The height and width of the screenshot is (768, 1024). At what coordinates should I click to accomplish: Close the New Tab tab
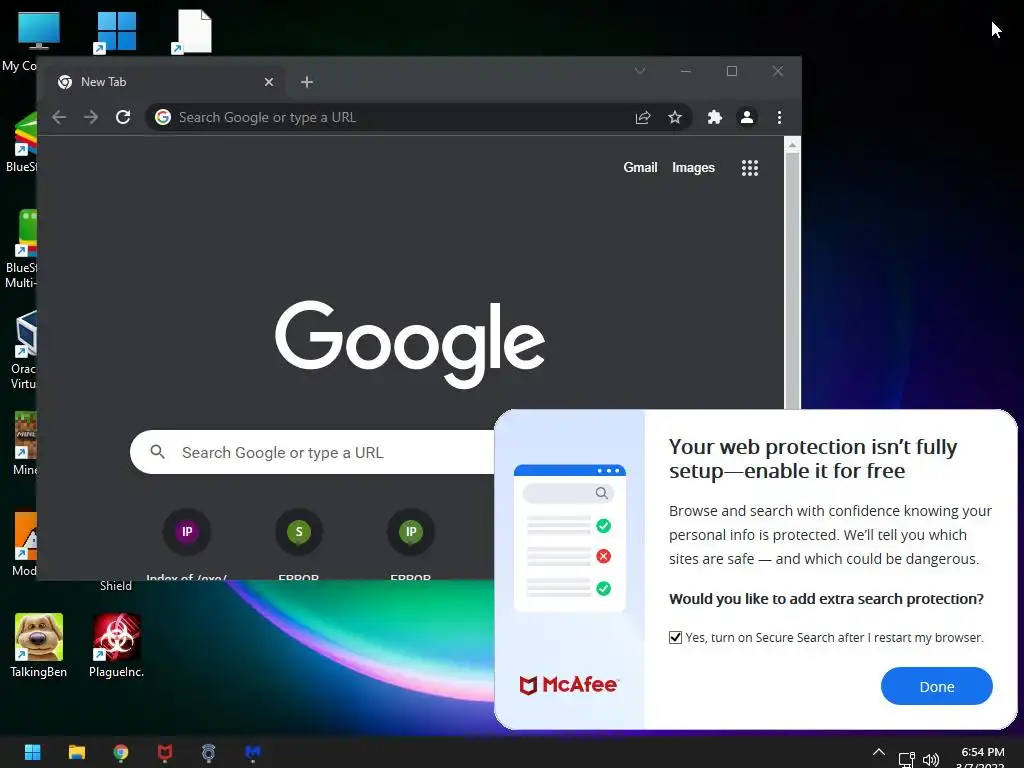(269, 82)
